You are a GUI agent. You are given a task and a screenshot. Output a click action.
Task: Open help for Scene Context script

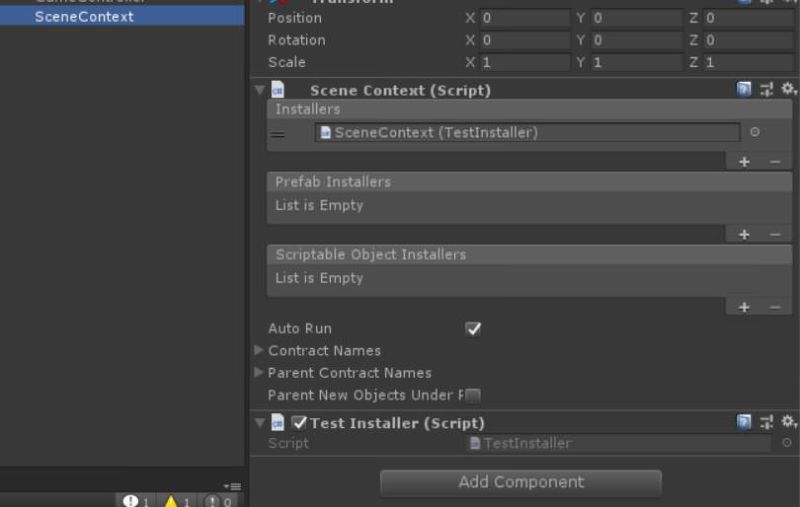pos(744,90)
